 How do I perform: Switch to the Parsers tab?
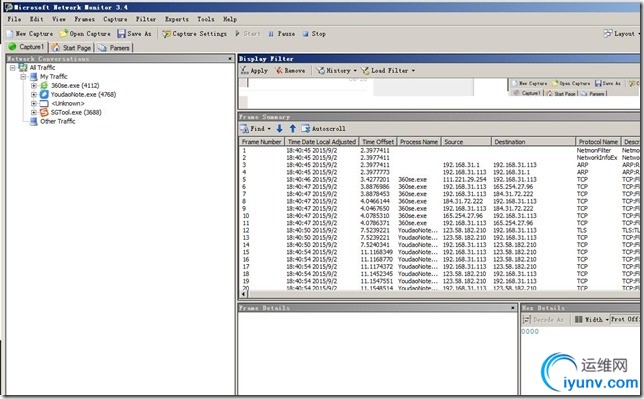point(114,48)
